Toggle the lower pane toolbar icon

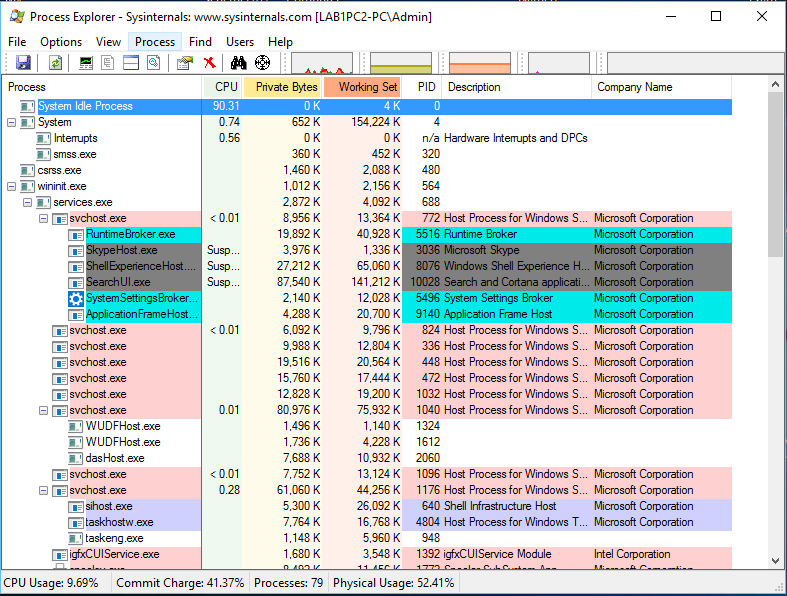(131, 63)
